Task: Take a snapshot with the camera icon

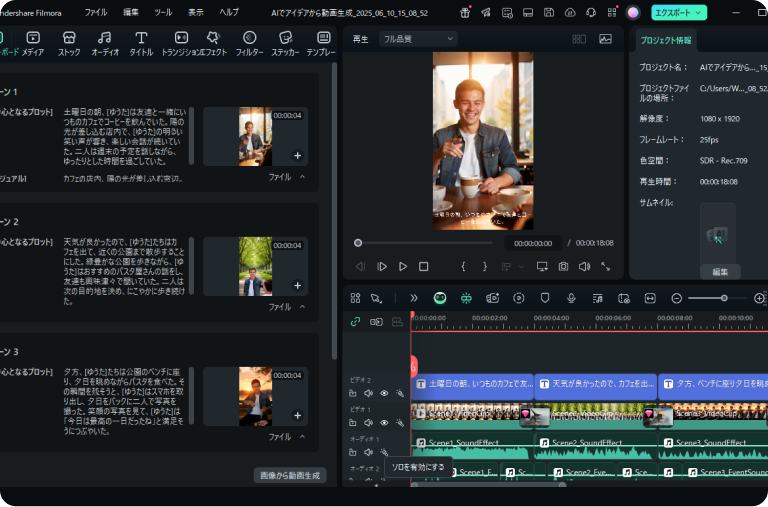Action: pyautogui.click(x=563, y=266)
